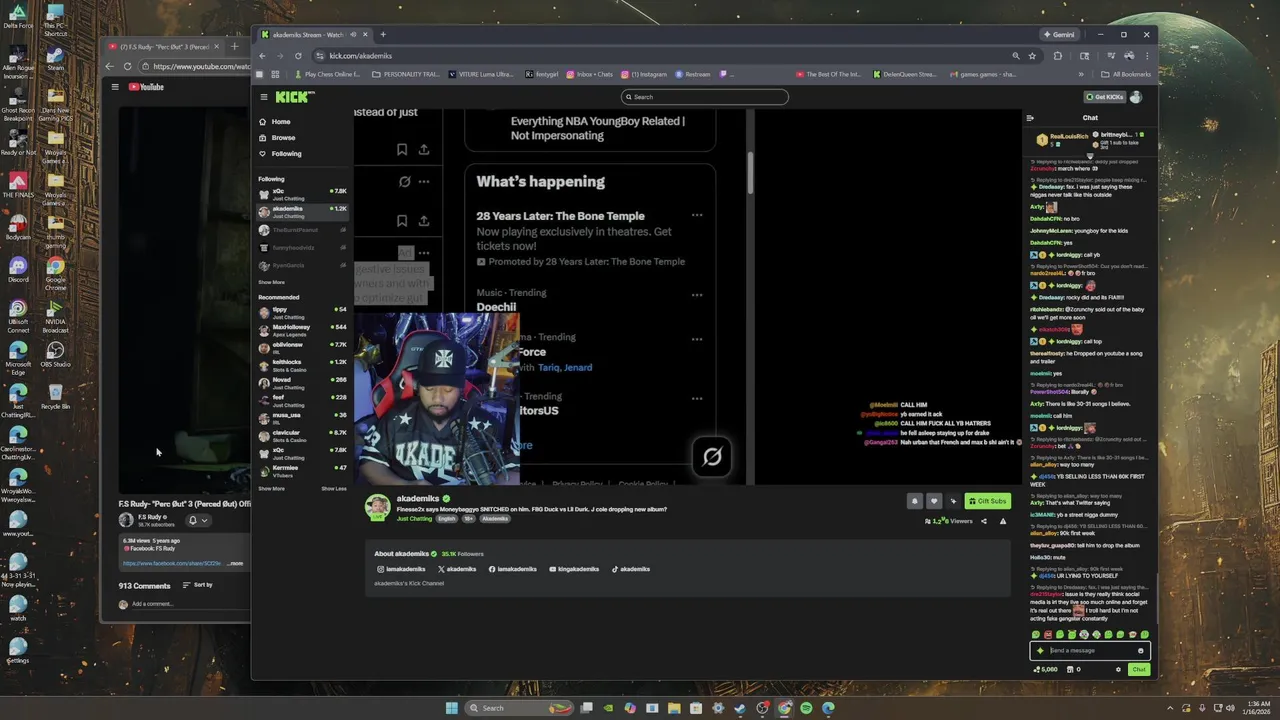This screenshot has width=1280, height=720.
Task: Open akademiks TikTok link
Action: point(631,569)
